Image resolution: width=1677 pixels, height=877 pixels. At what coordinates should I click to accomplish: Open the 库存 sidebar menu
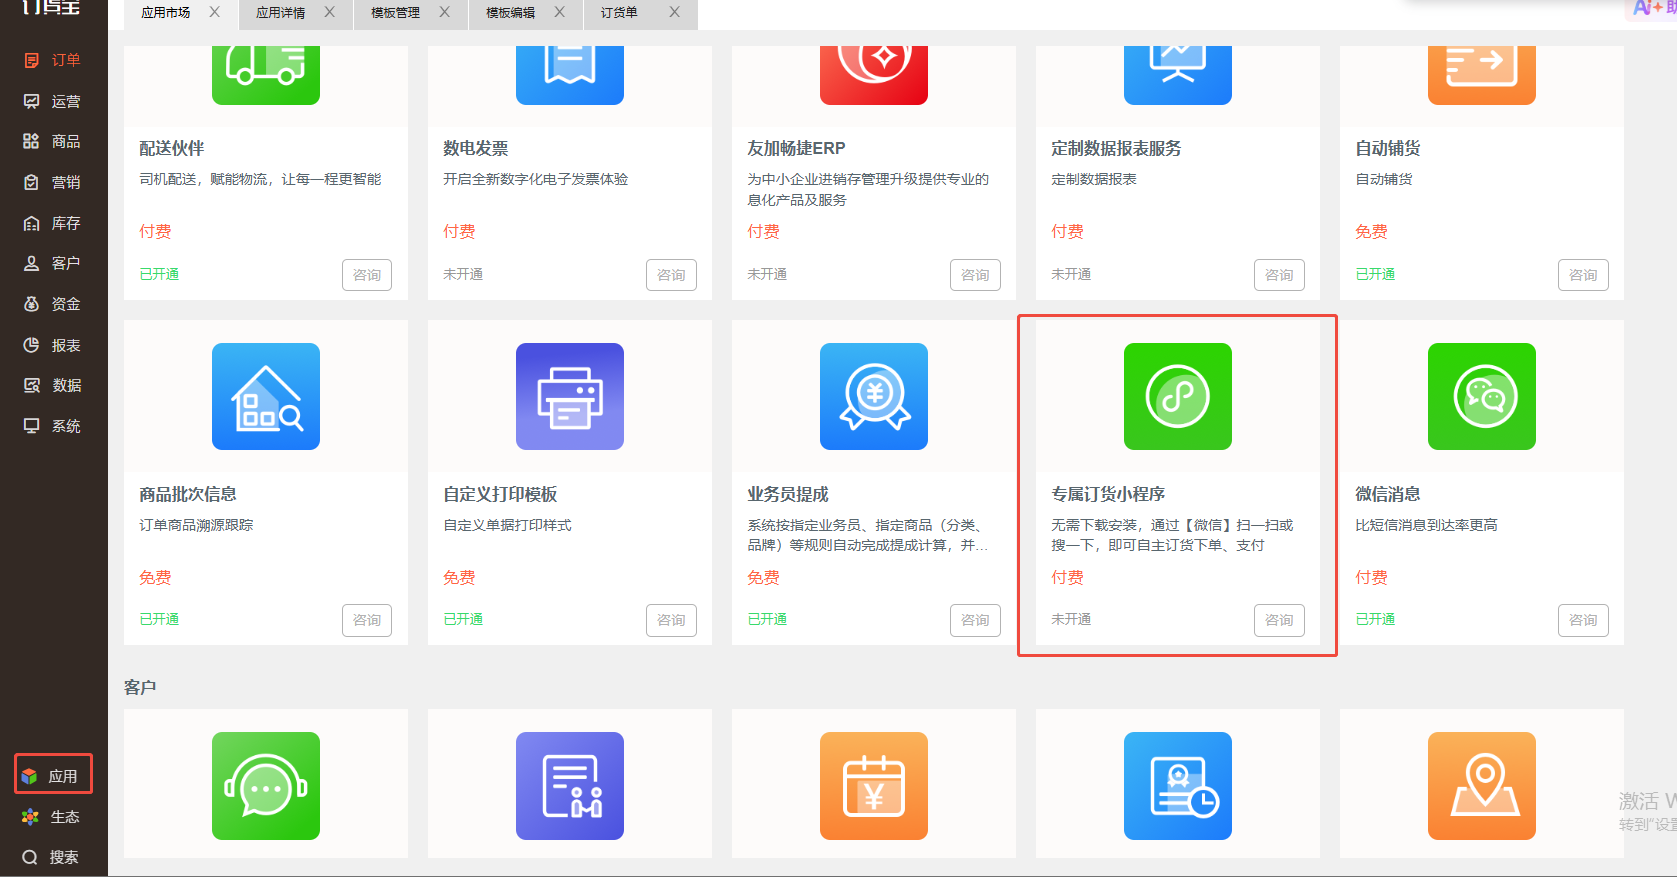52,223
